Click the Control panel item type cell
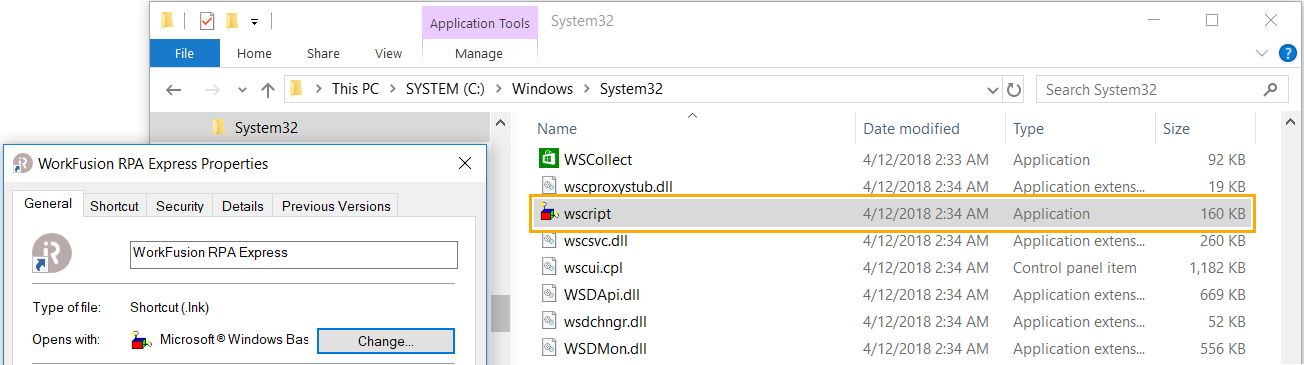Screen dimensions: 1304x365 (x=1075, y=267)
